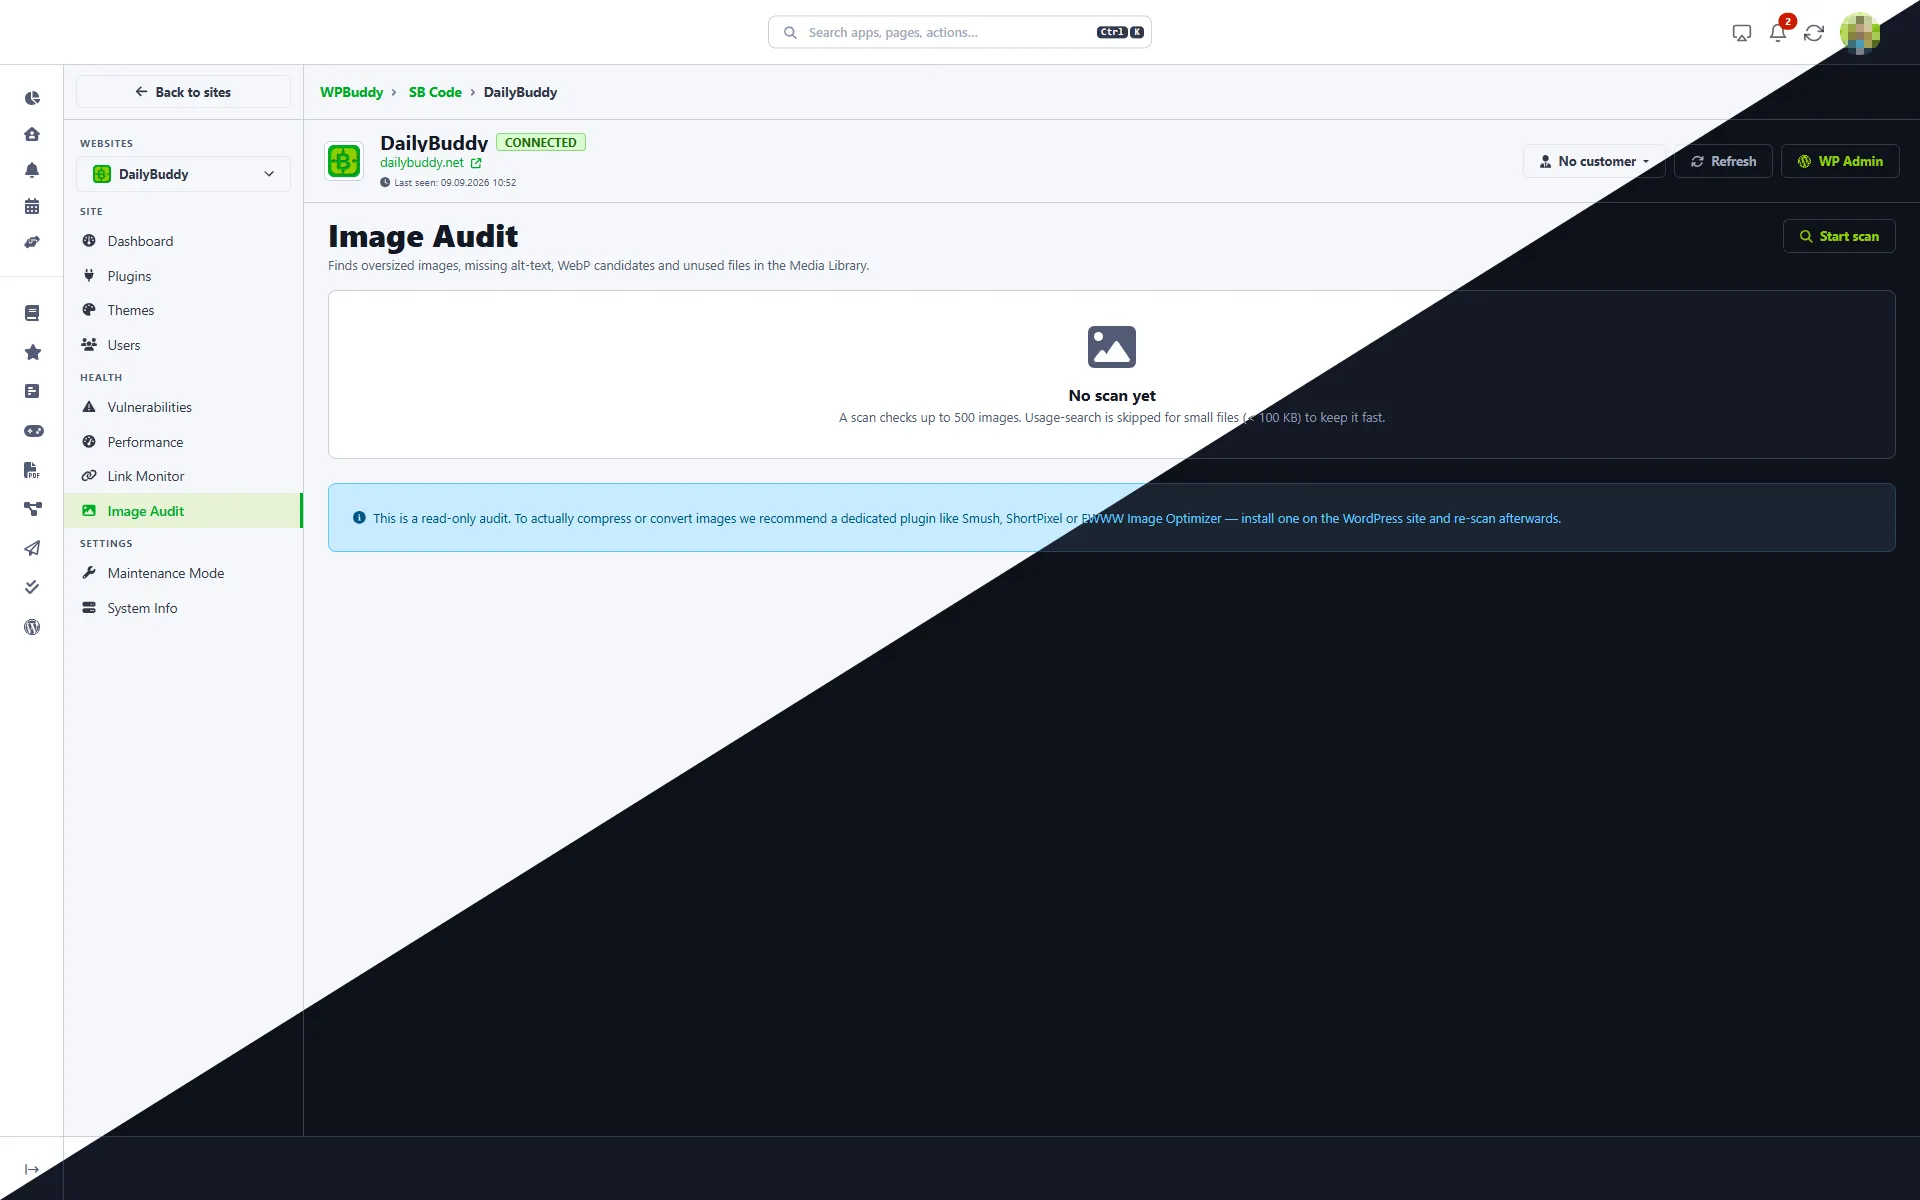Open System Info
This screenshot has height=1200, width=1920.
pyautogui.click(x=183, y=608)
